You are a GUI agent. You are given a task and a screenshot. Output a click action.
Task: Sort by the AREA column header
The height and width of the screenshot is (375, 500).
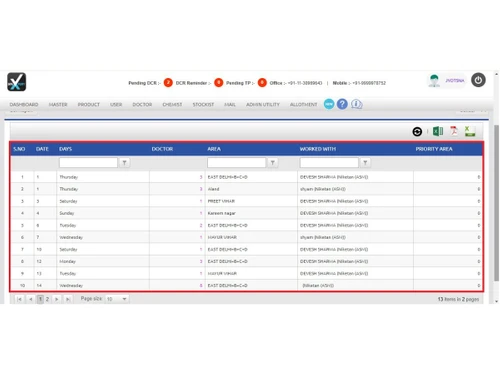pos(214,149)
